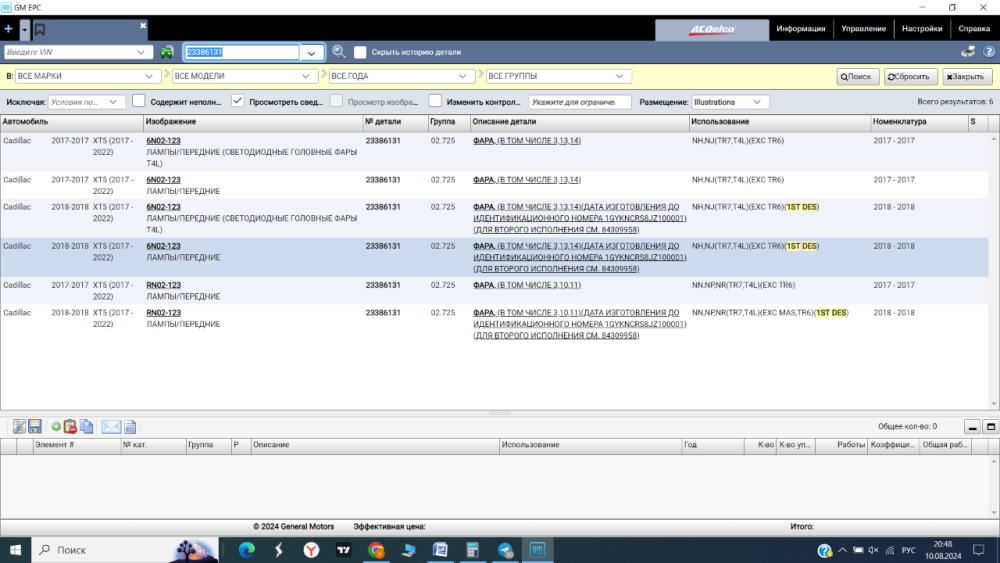Toggle the 'Содержит неполн...' checkbox

point(139,101)
